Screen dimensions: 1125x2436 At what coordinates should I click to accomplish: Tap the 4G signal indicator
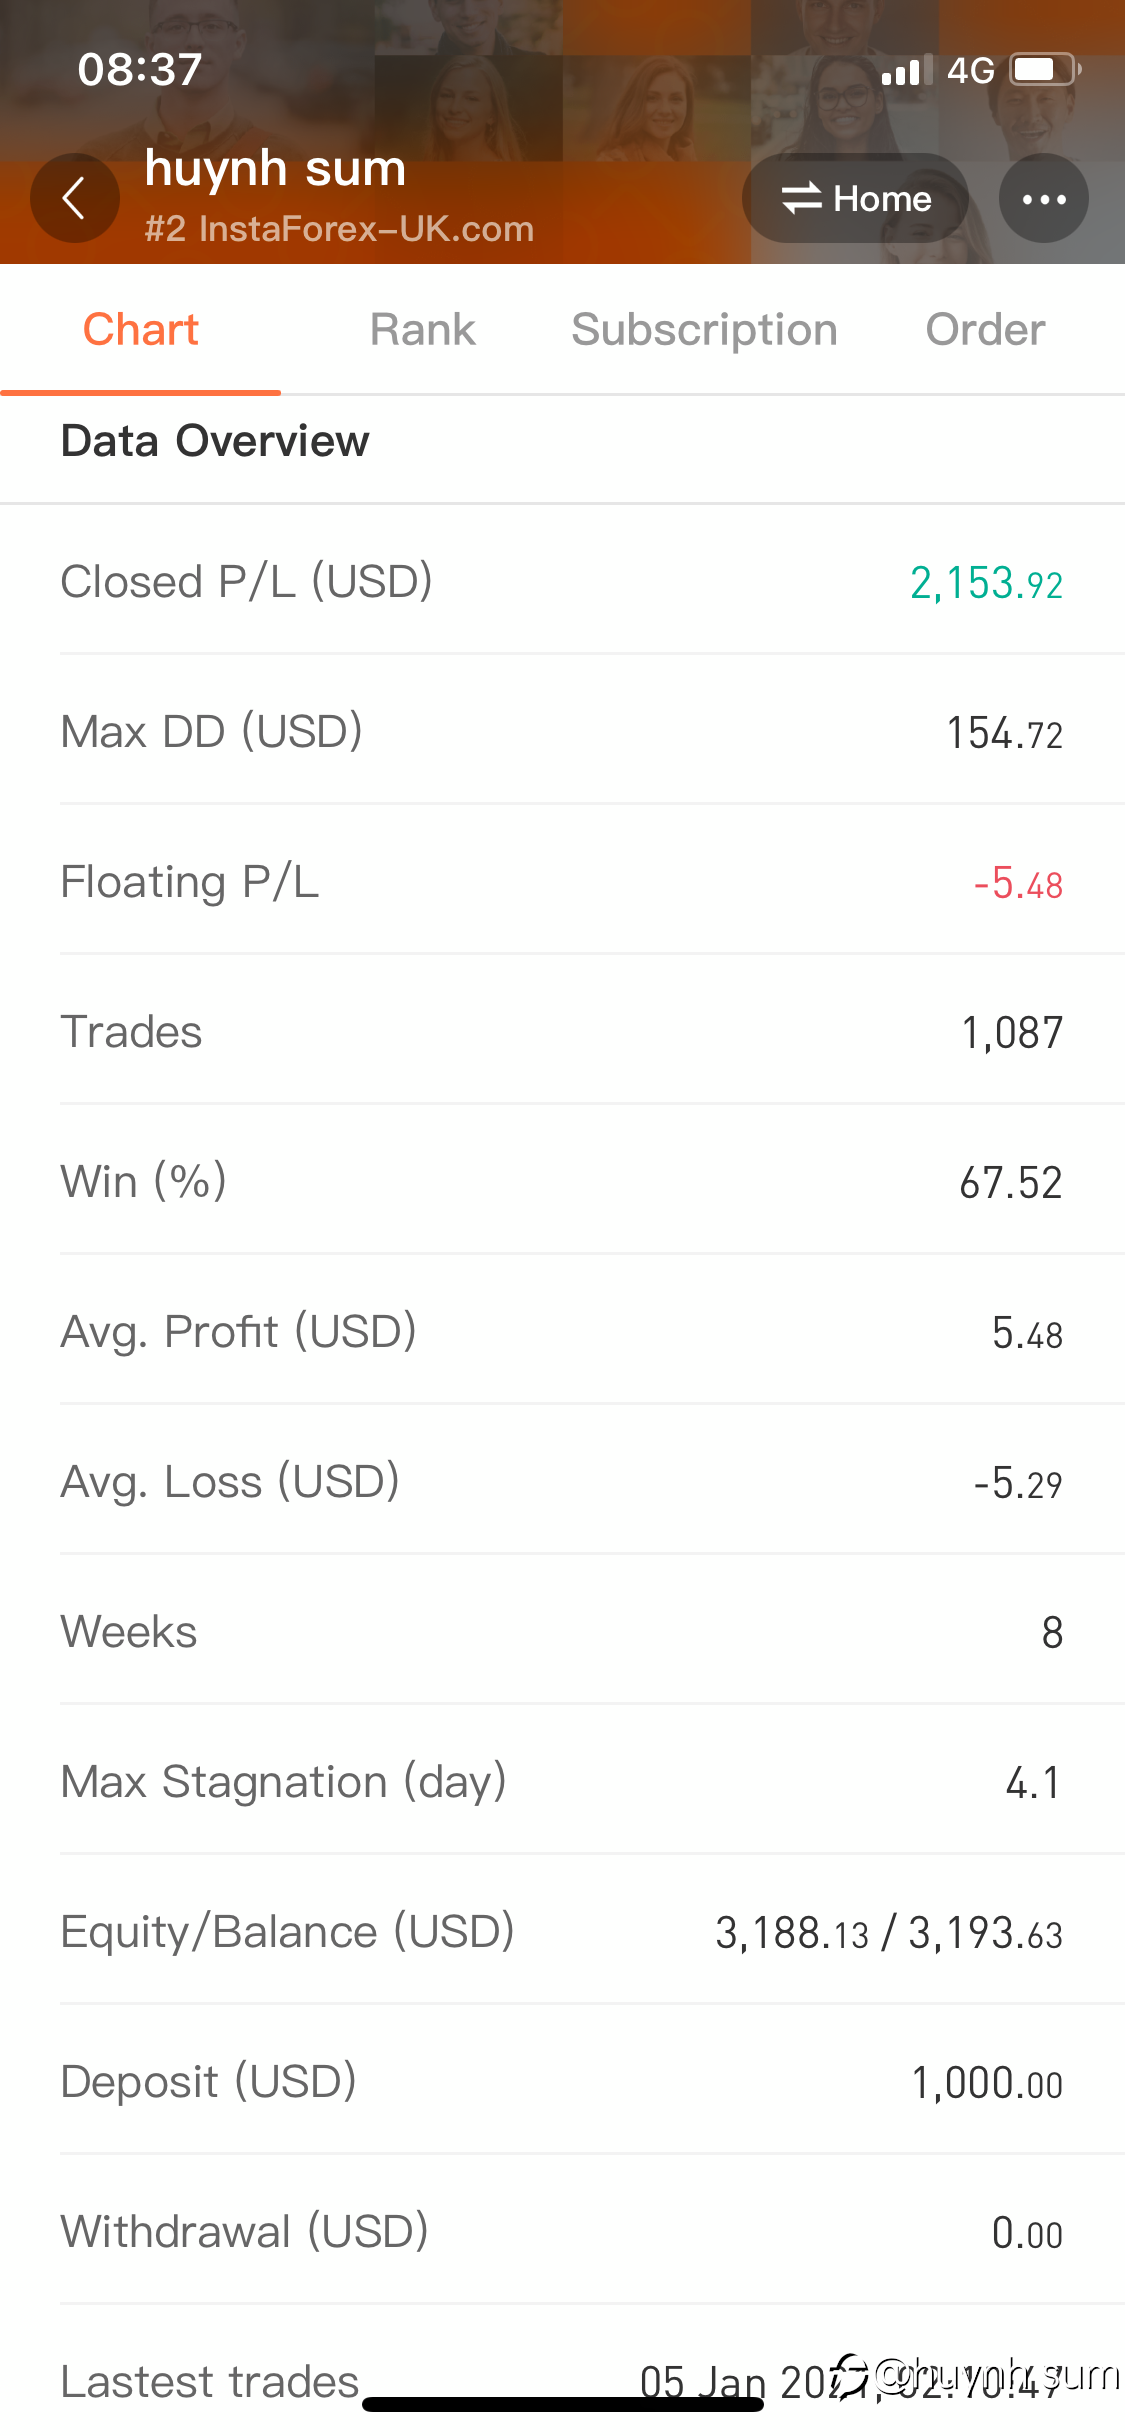pos(970,70)
